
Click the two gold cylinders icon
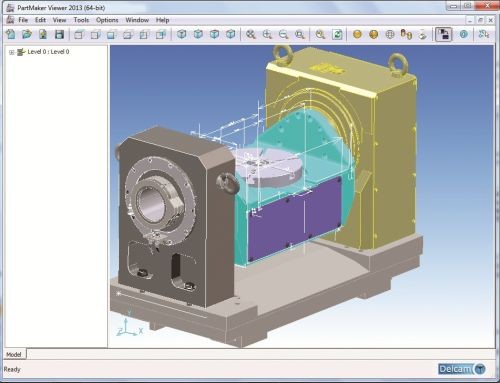[x=406, y=34]
